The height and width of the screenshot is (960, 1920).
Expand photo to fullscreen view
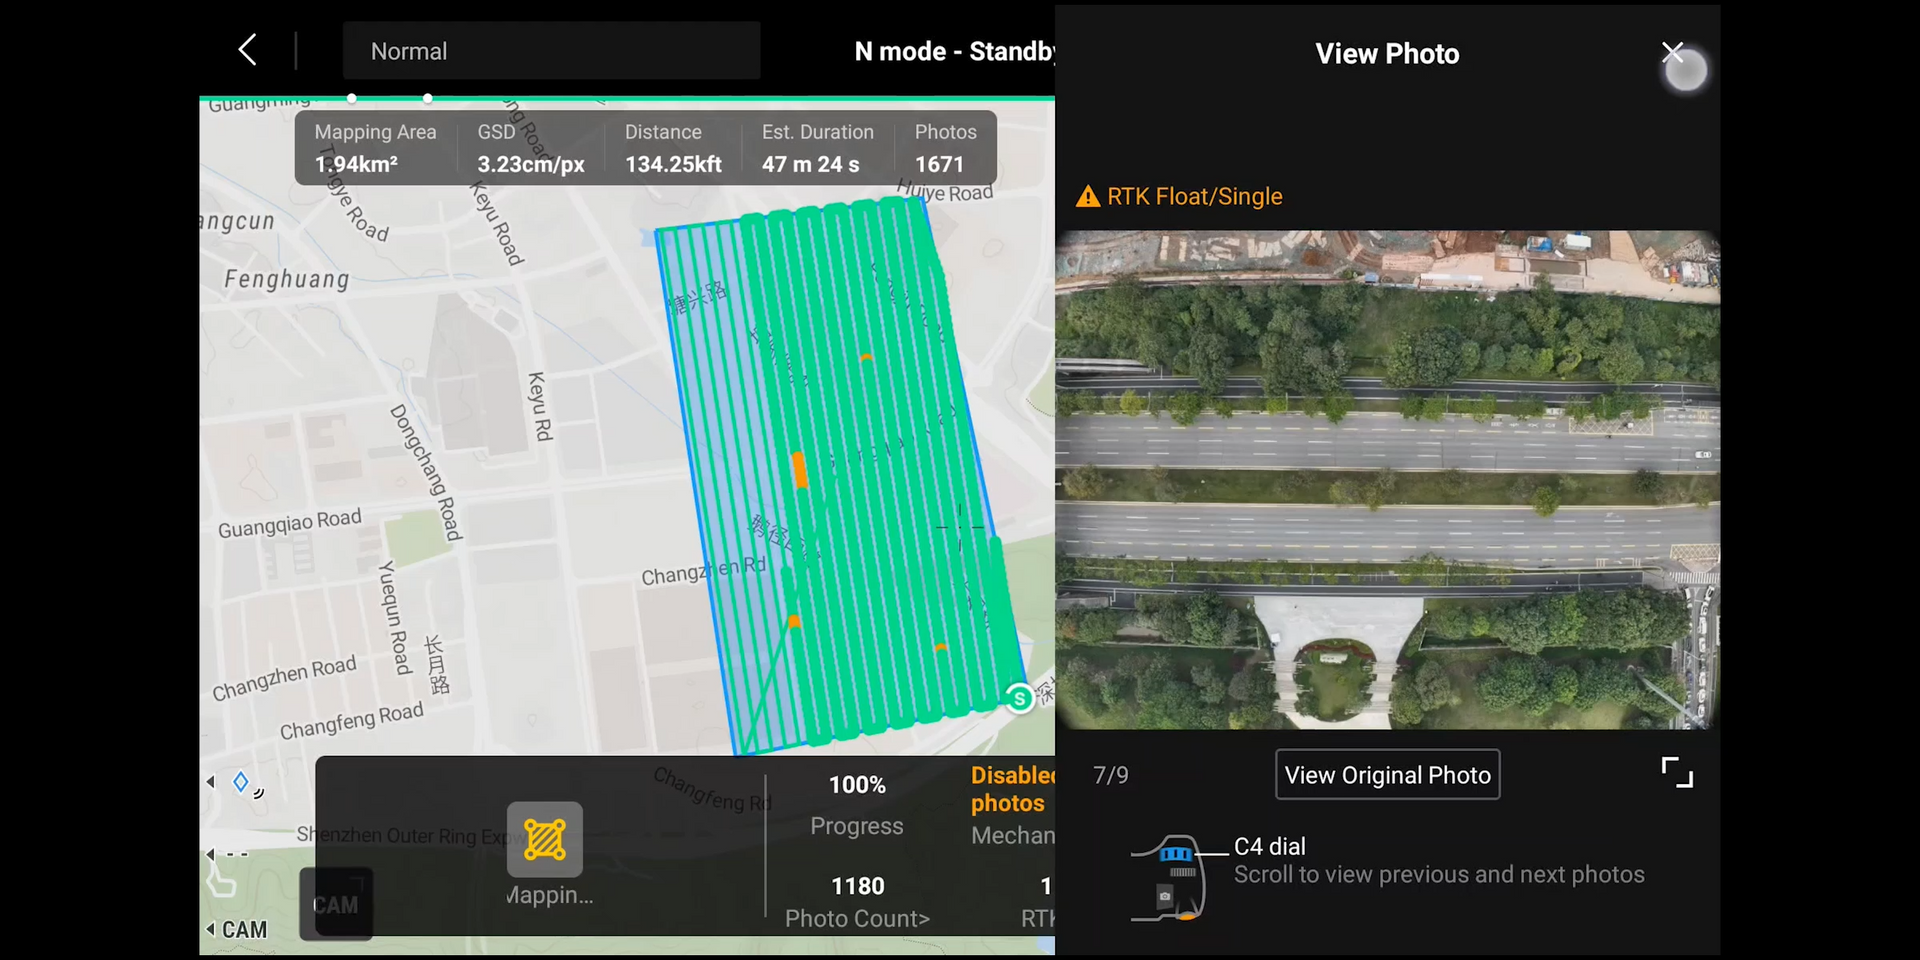click(x=1676, y=773)
